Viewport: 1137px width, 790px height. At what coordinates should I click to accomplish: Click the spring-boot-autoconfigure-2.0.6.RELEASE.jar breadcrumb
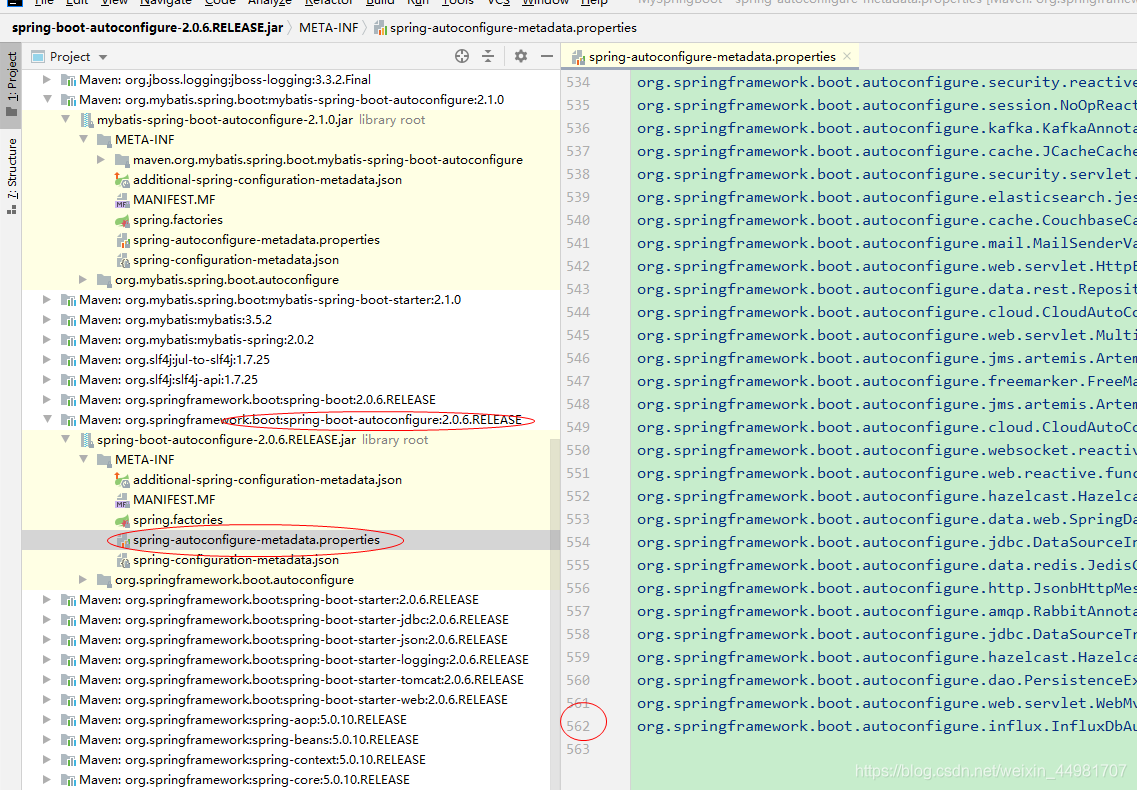[x=147, y=28]
